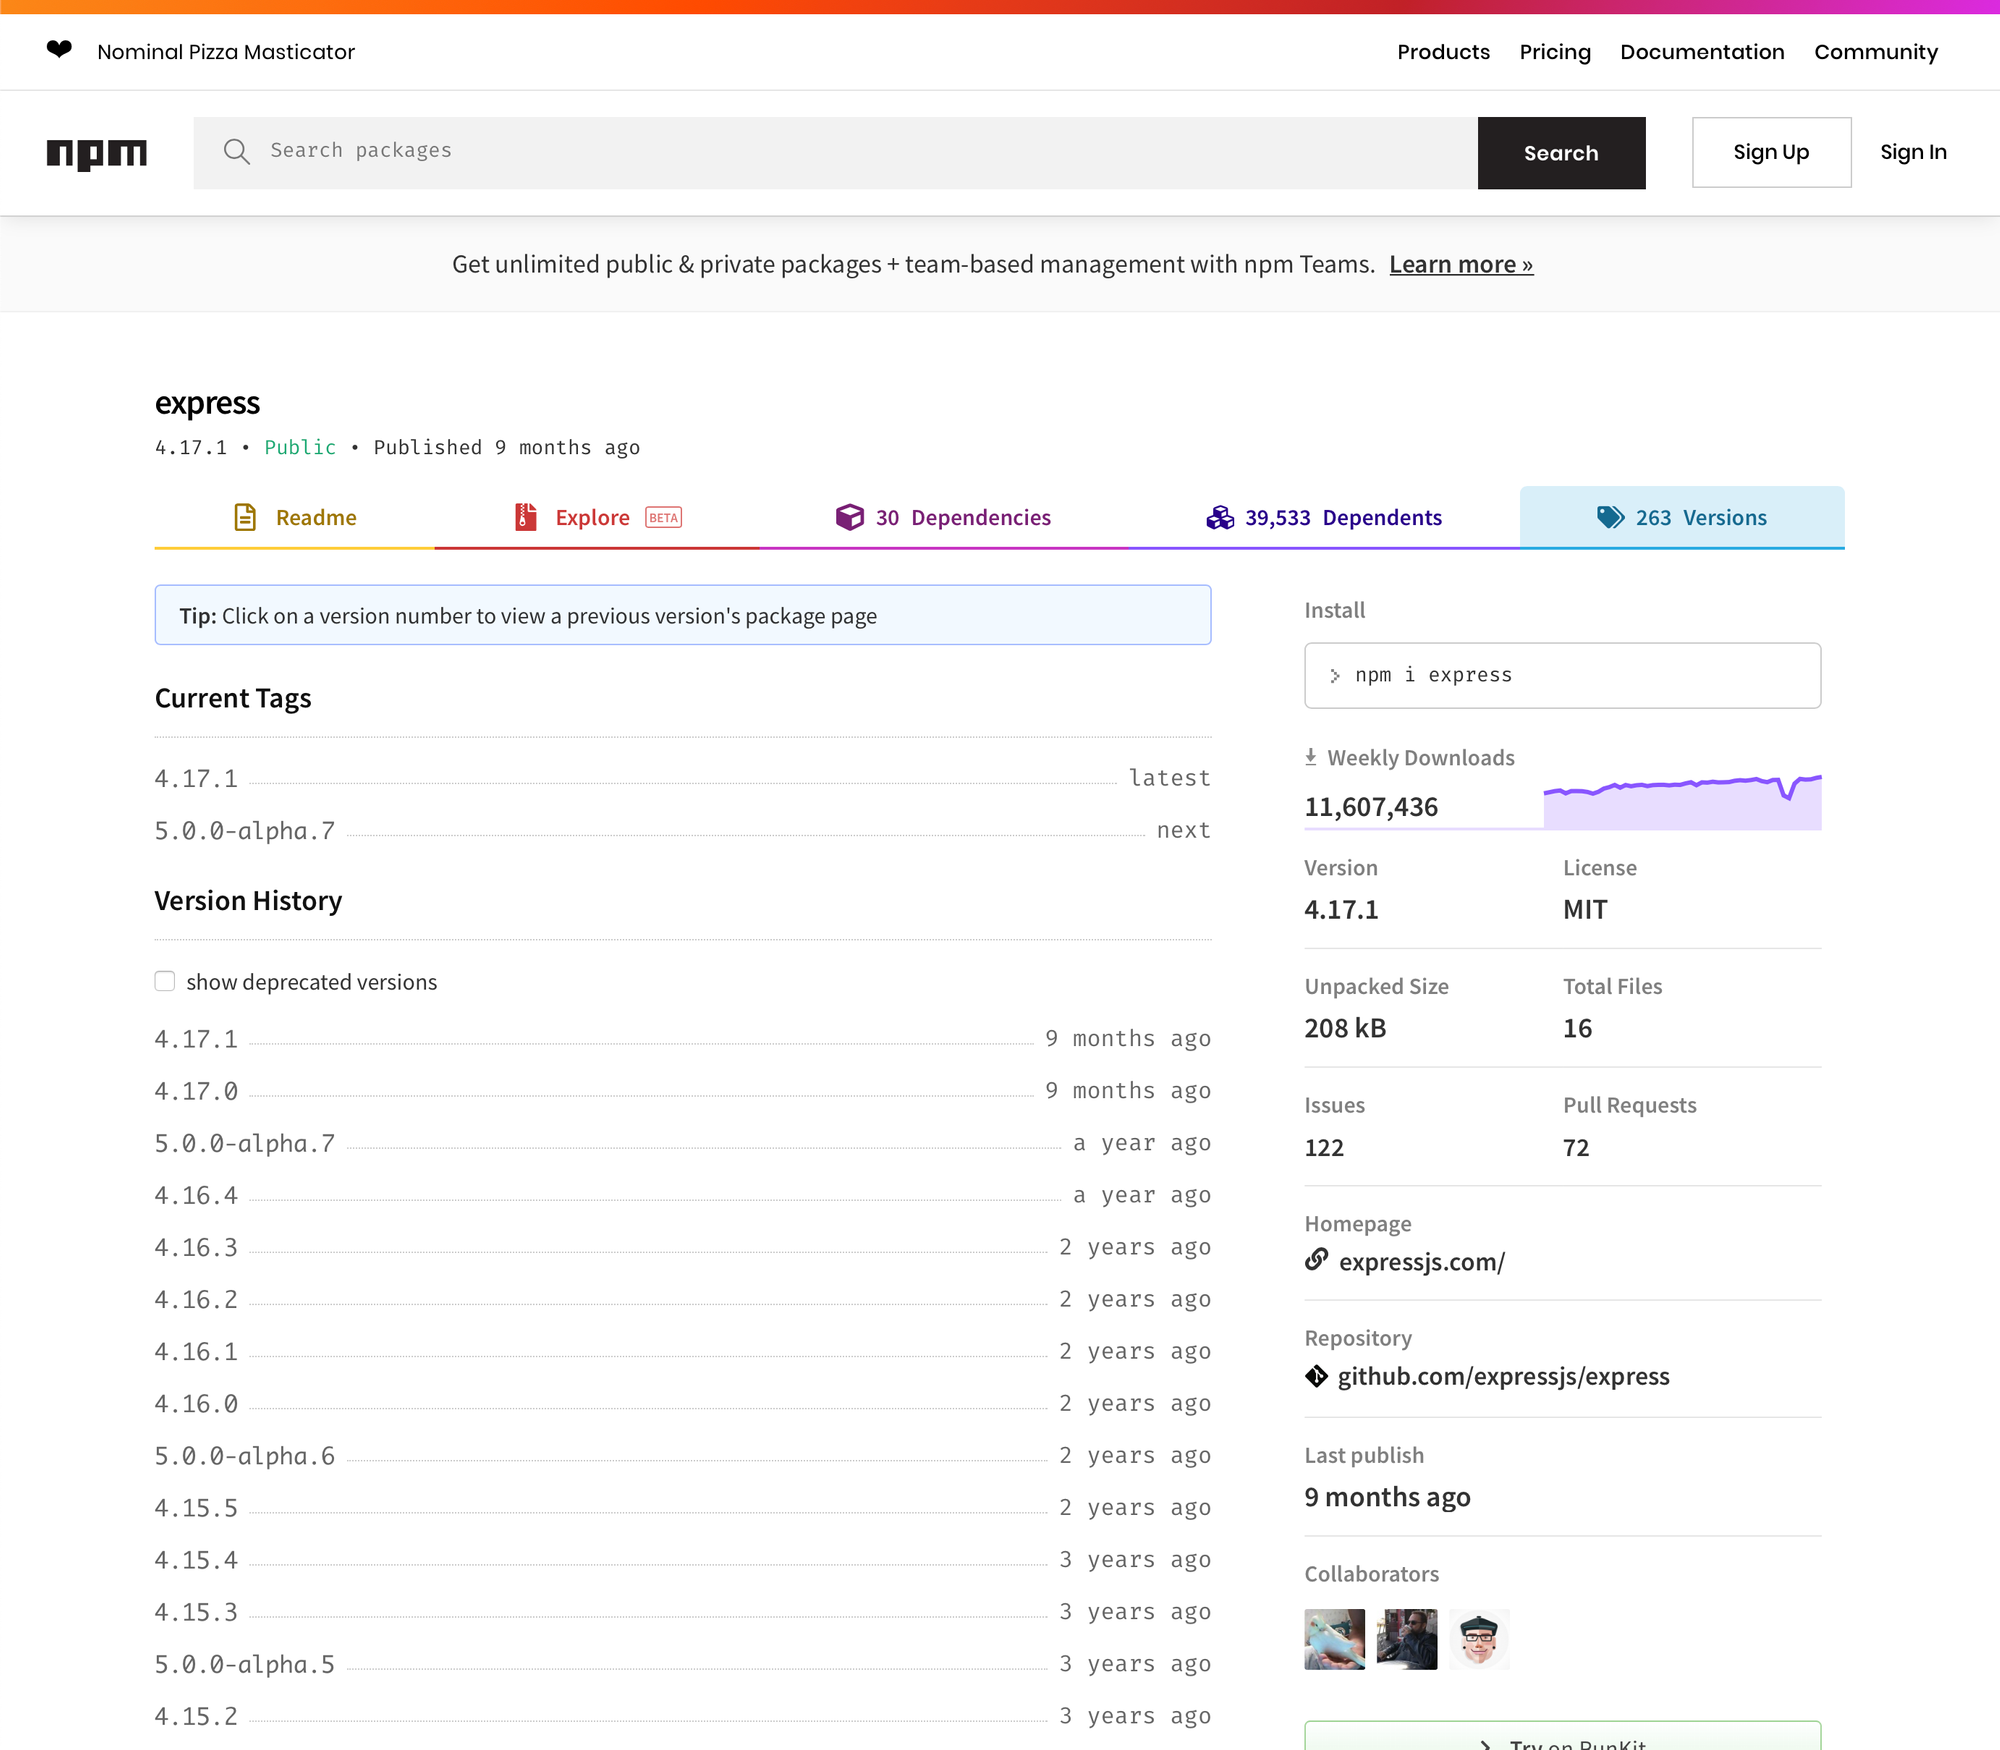Click the Versions tags icon
The image size is (2000, 1750).
(1610, 517)
